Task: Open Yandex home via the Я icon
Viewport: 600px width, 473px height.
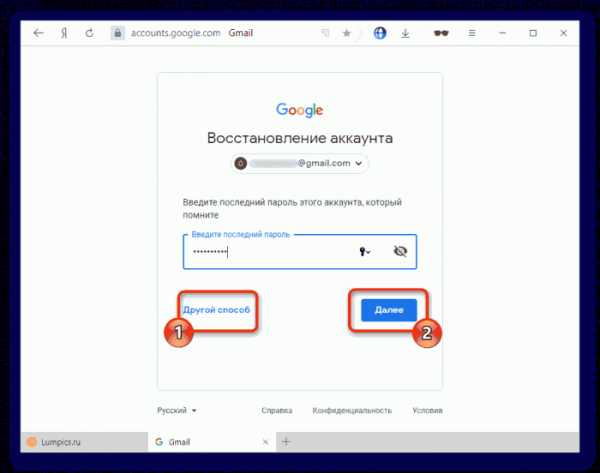Action: 64,33
